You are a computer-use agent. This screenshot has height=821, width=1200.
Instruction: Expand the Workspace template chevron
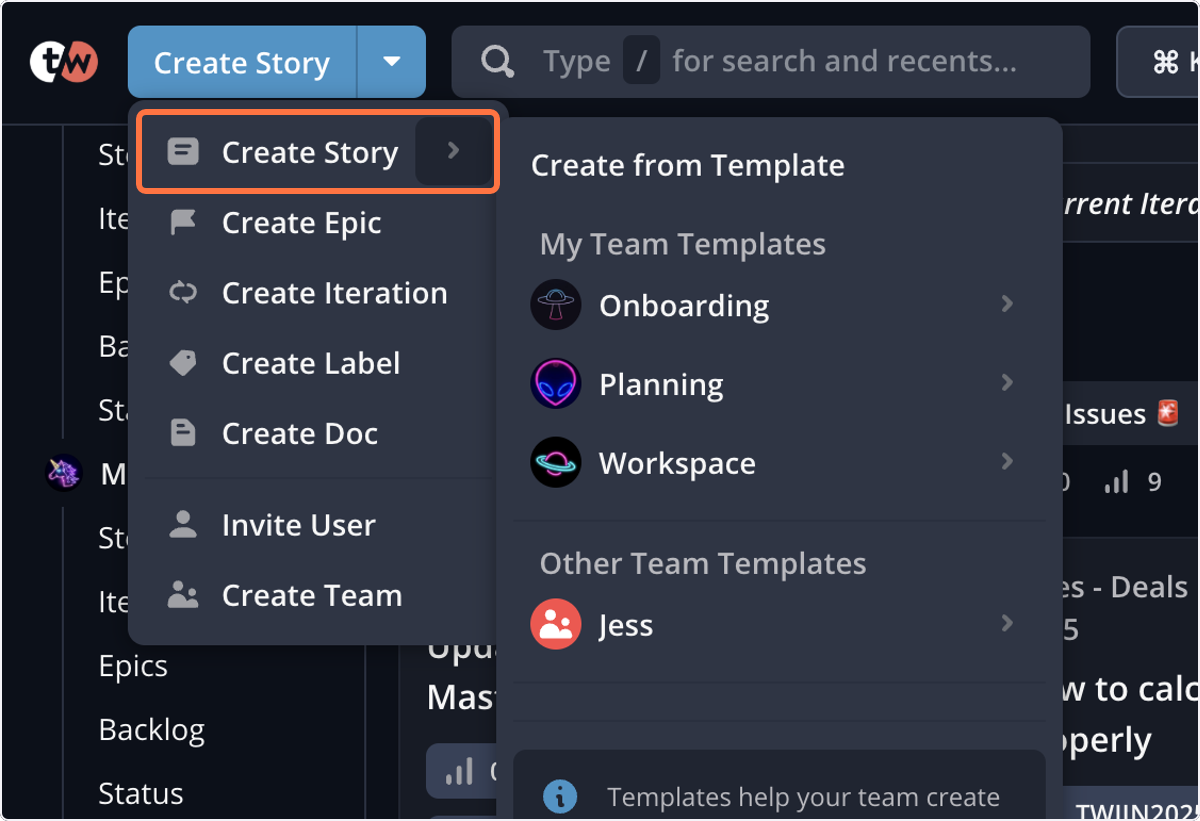1007,461
